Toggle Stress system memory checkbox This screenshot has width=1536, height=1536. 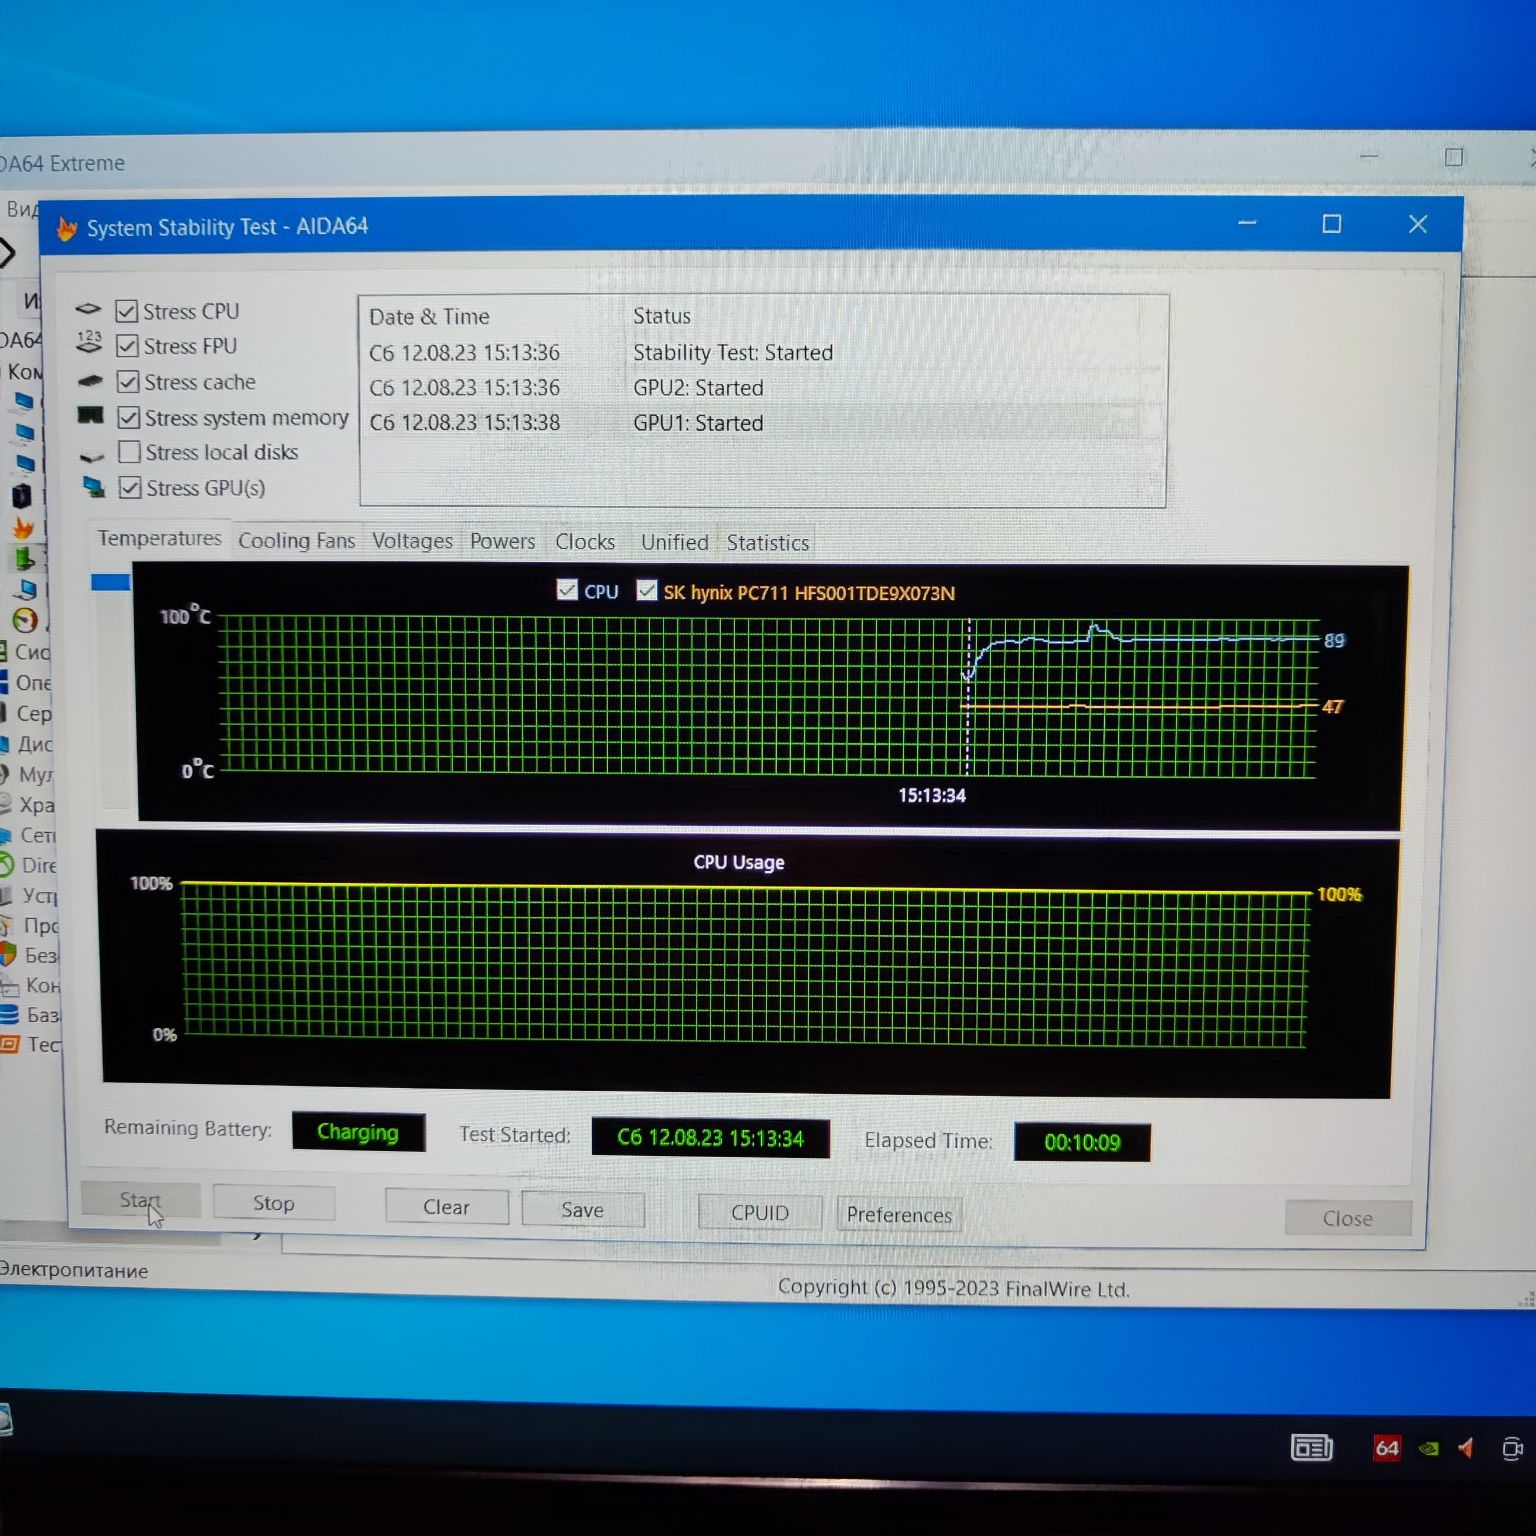(129, 417)
